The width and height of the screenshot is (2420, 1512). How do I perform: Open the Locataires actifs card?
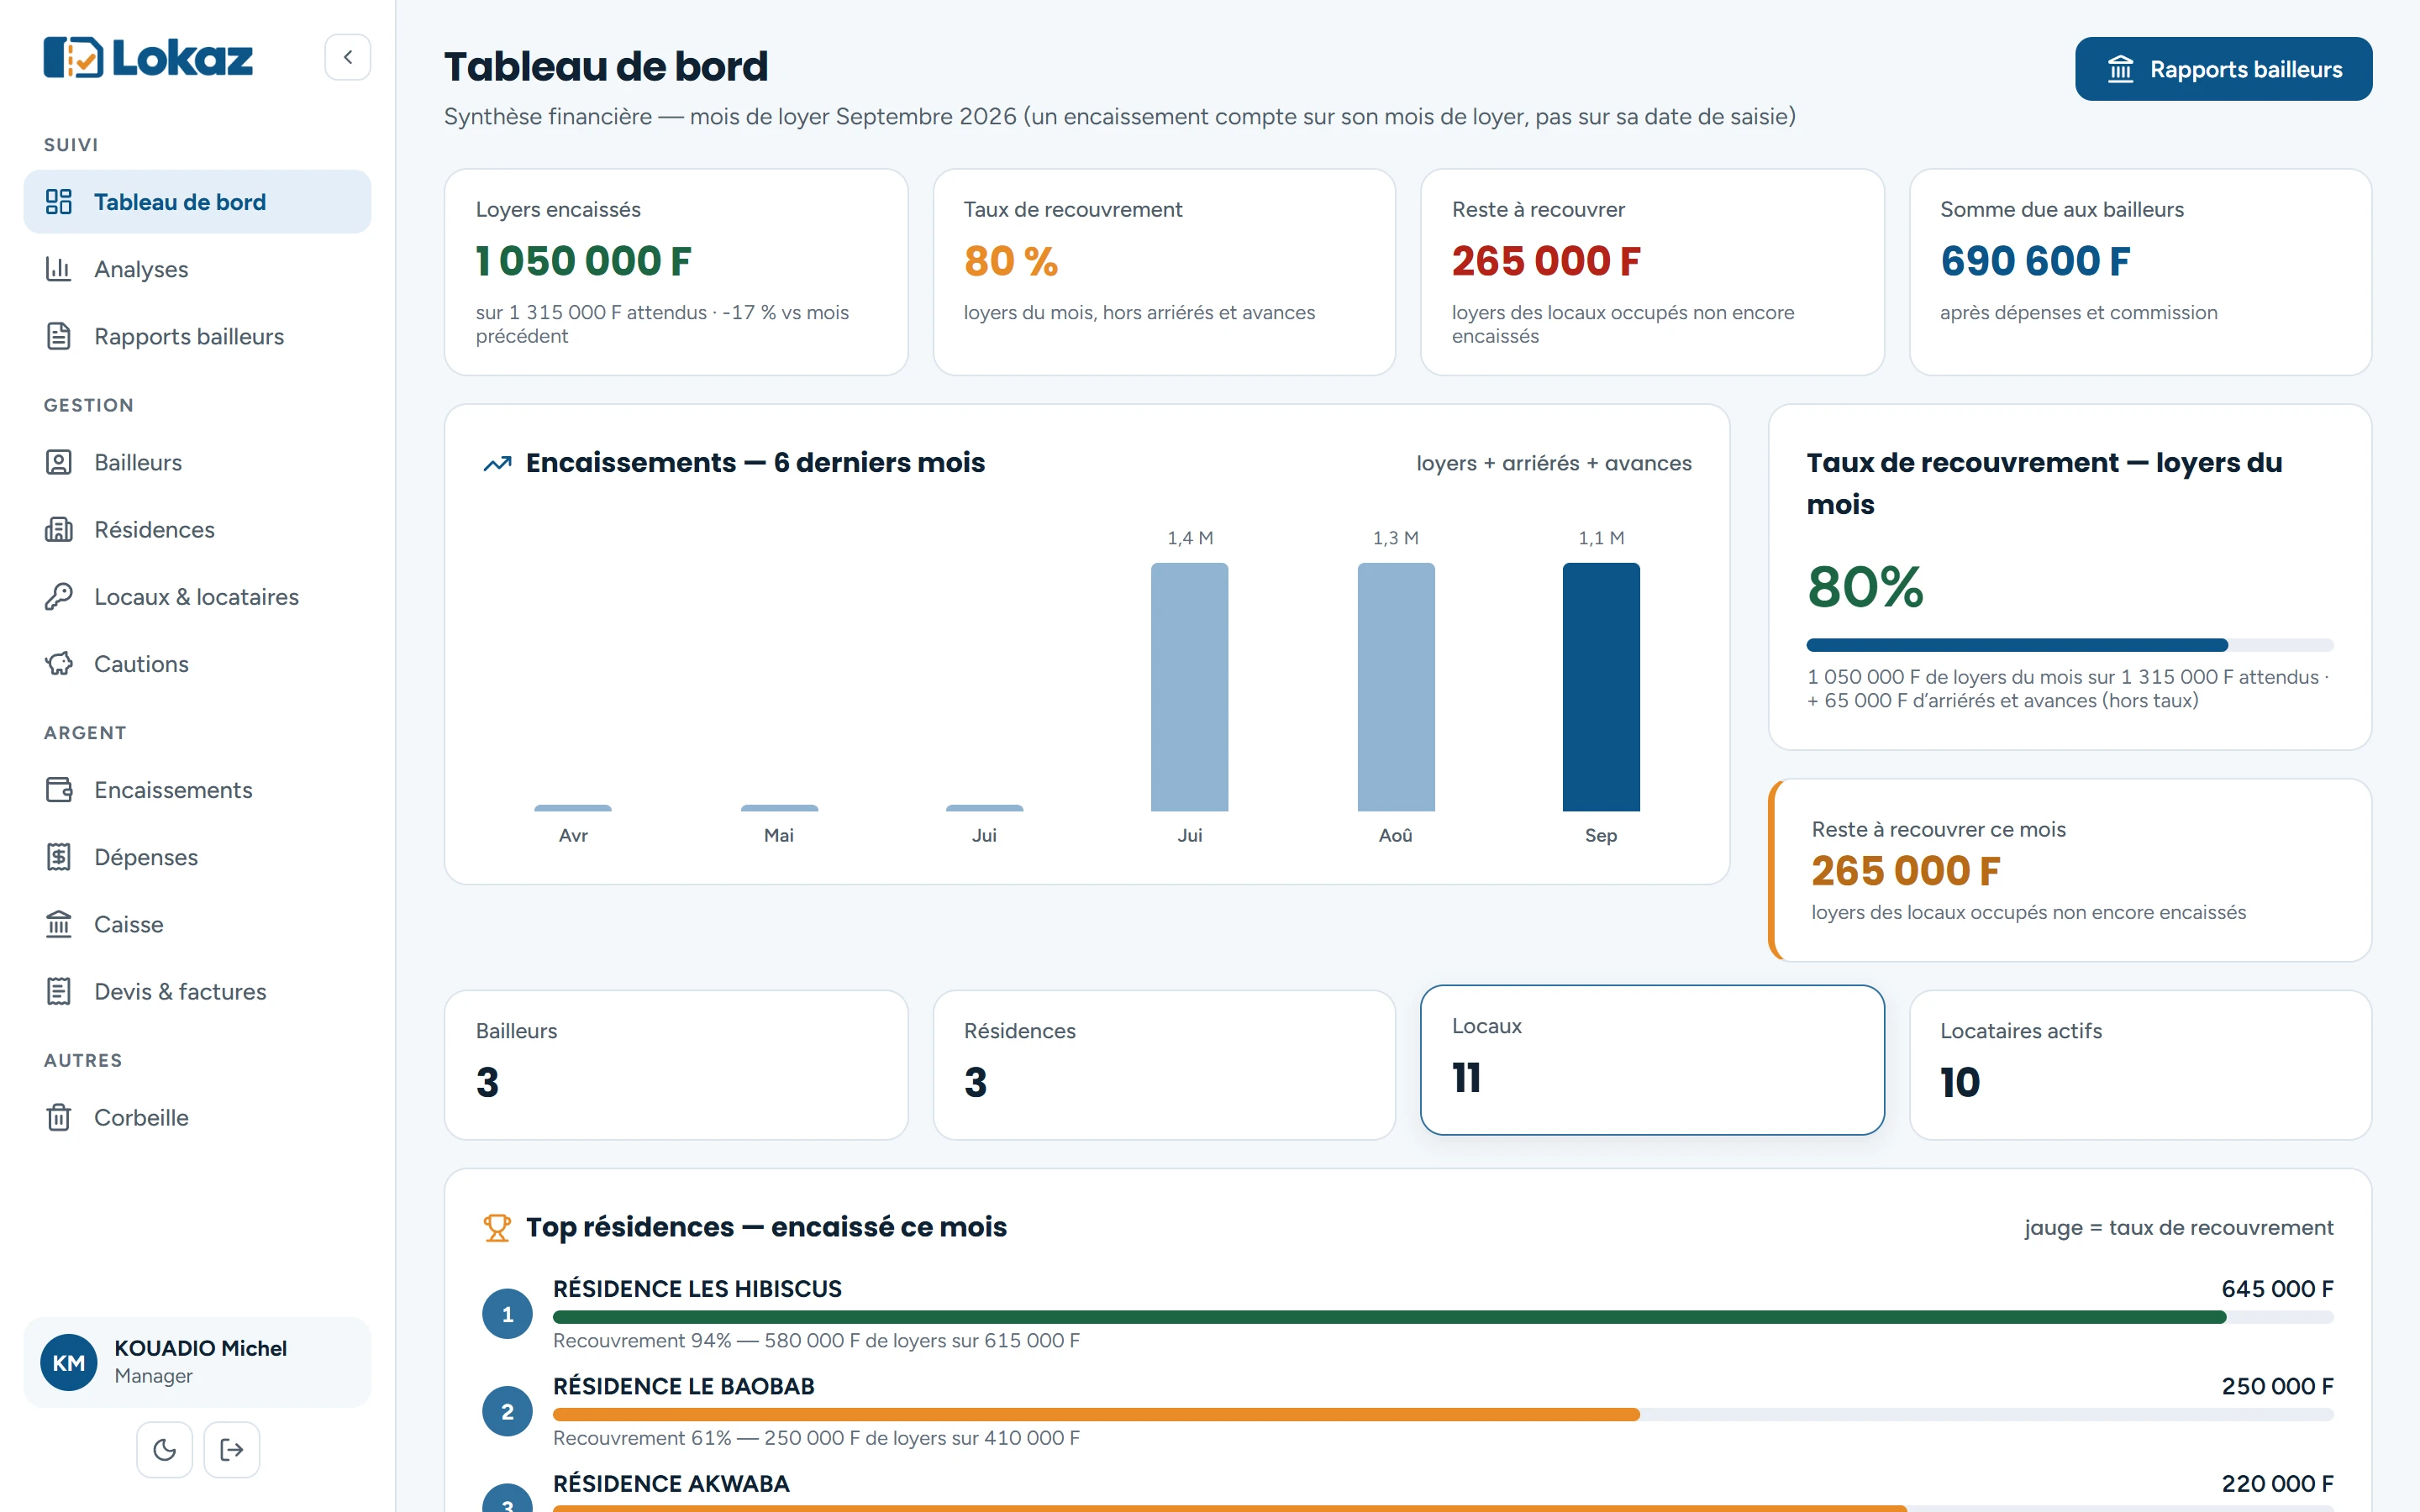pyautogui.click(x=2140, y=1065)
